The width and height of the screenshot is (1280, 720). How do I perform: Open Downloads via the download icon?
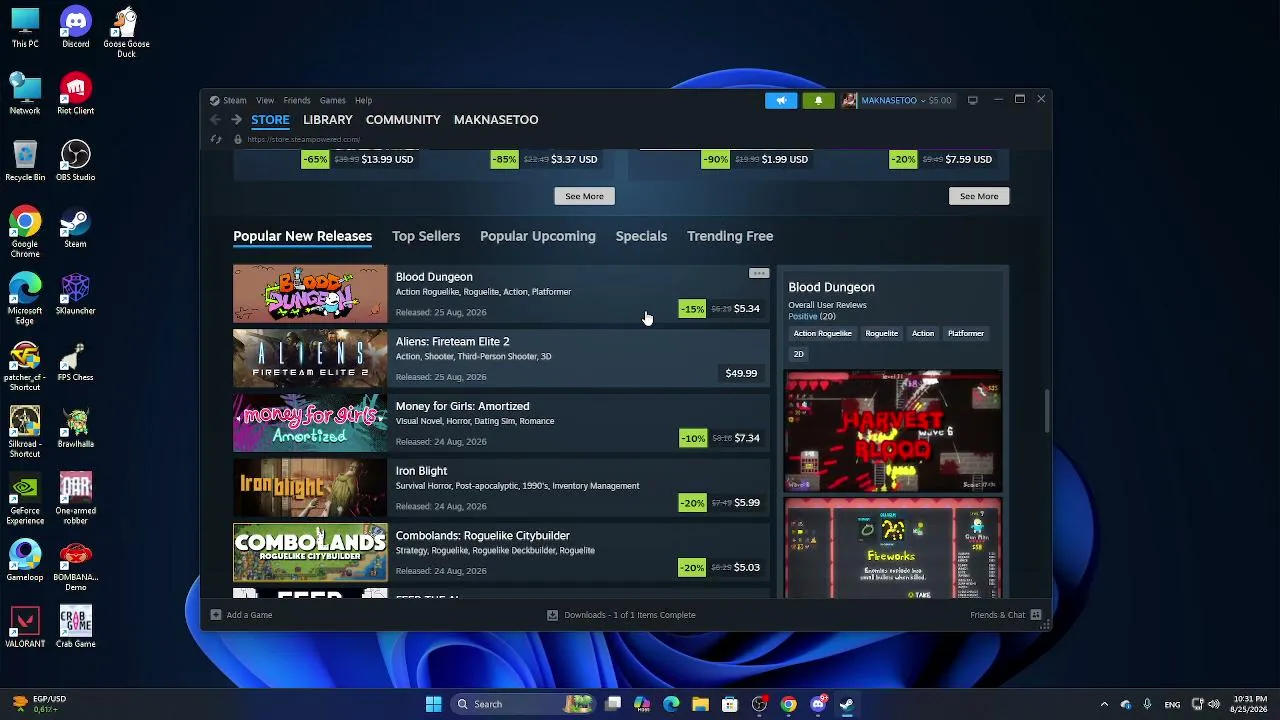[x=552, y=615]
